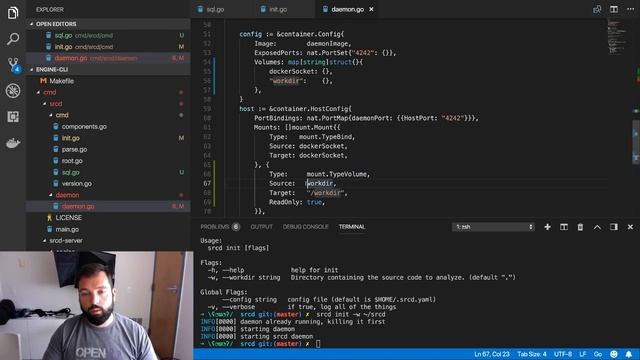
Task: Select daemon.go in the file tree
Action: (108, 207)
